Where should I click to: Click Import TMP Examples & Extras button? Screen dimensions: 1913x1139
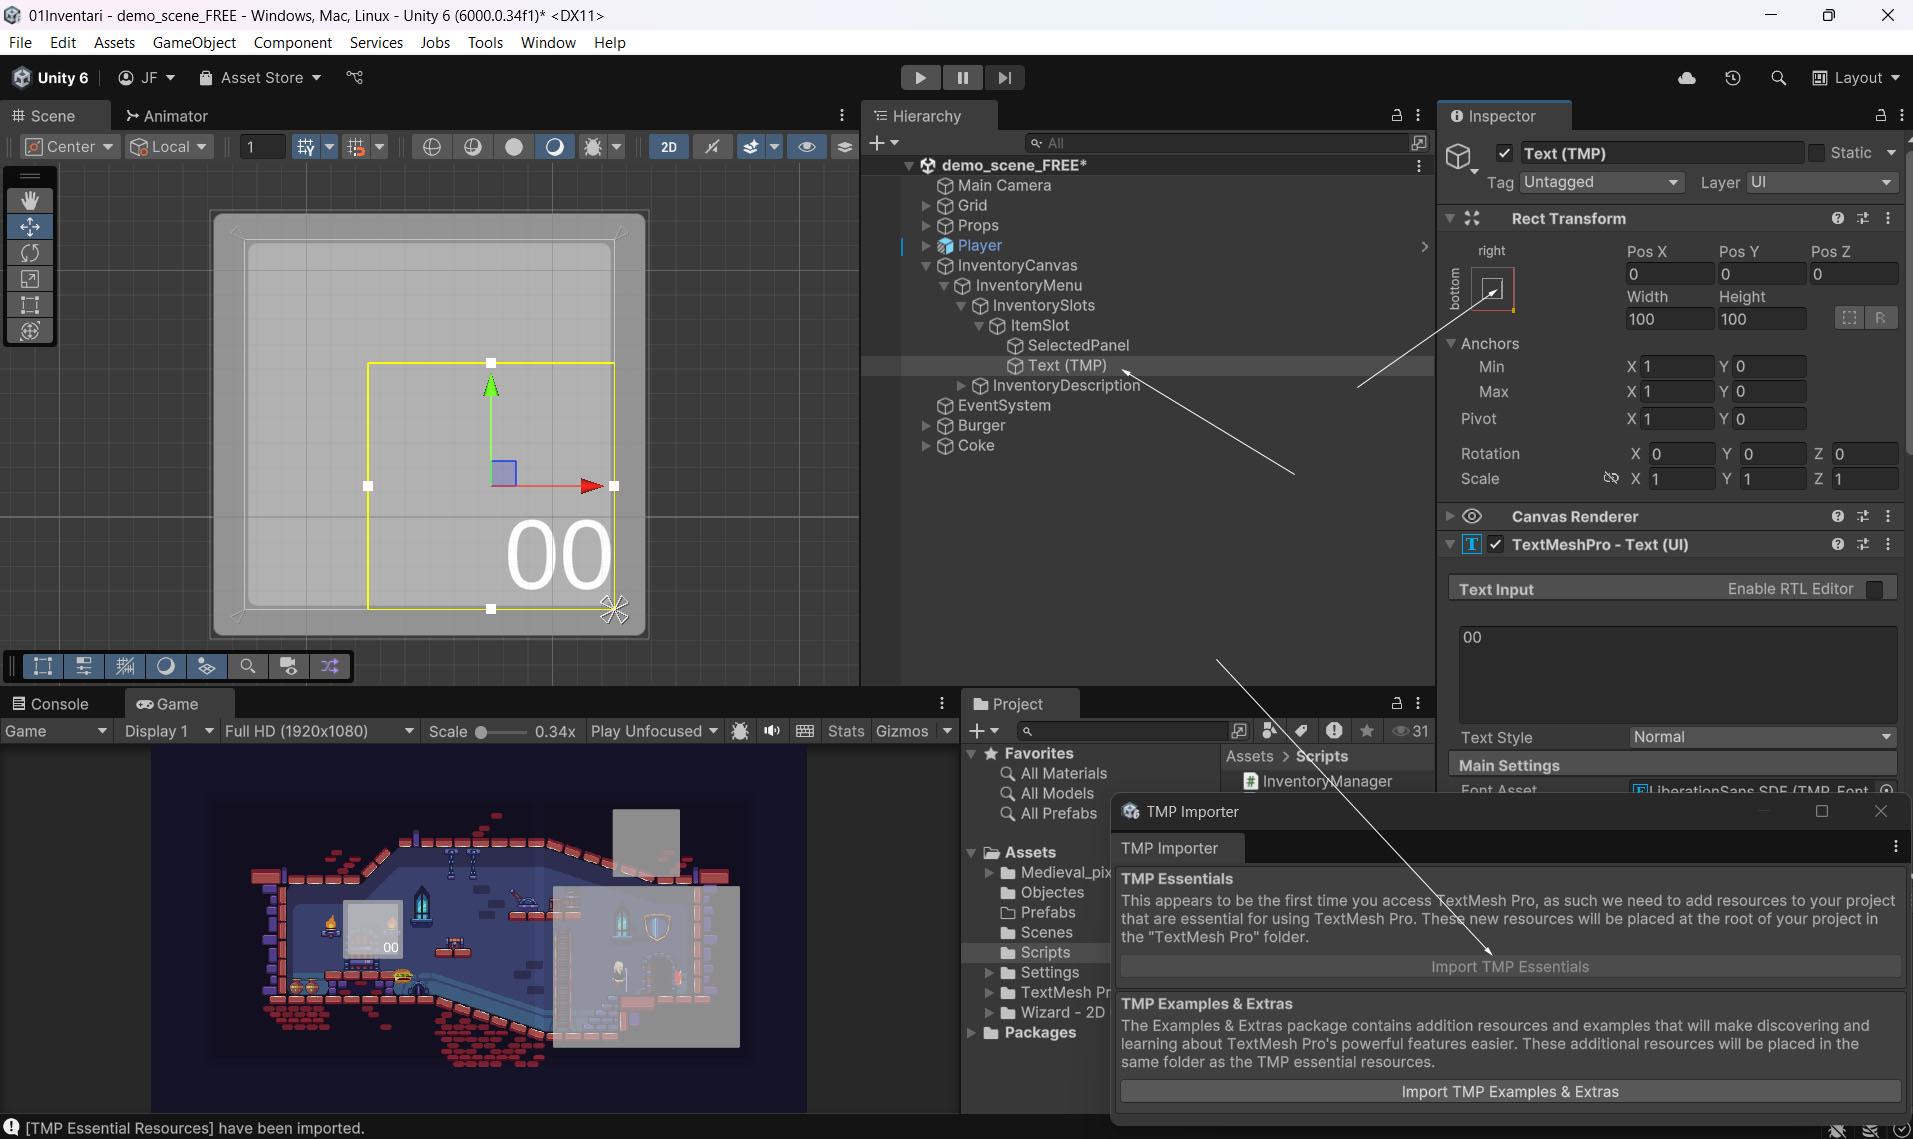(1510, 1092)
